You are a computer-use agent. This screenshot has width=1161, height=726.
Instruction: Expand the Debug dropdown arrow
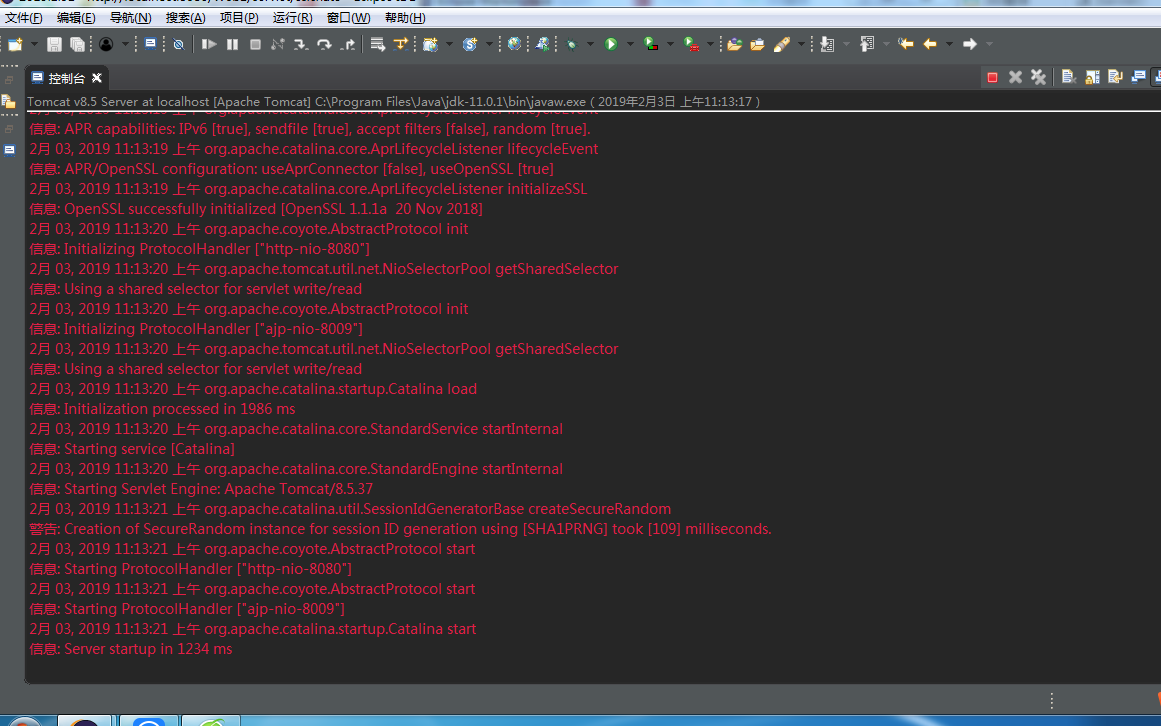(590, 44)
